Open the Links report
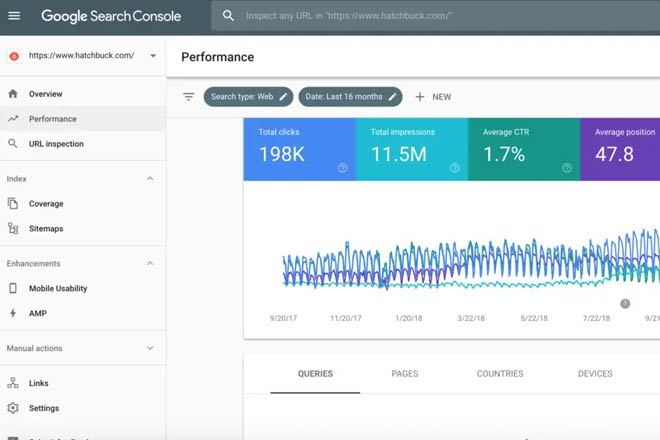 [x=39, y=383]
